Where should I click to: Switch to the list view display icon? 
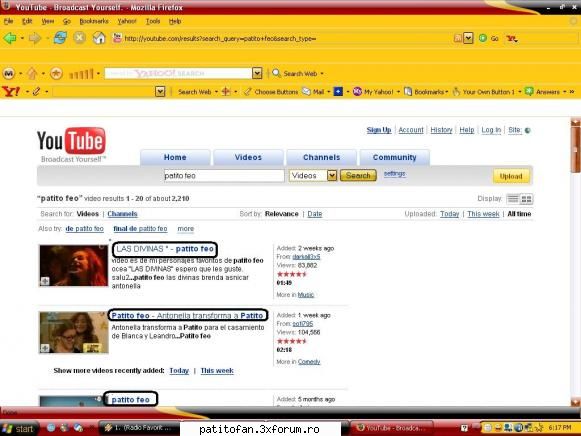point(513,199)
